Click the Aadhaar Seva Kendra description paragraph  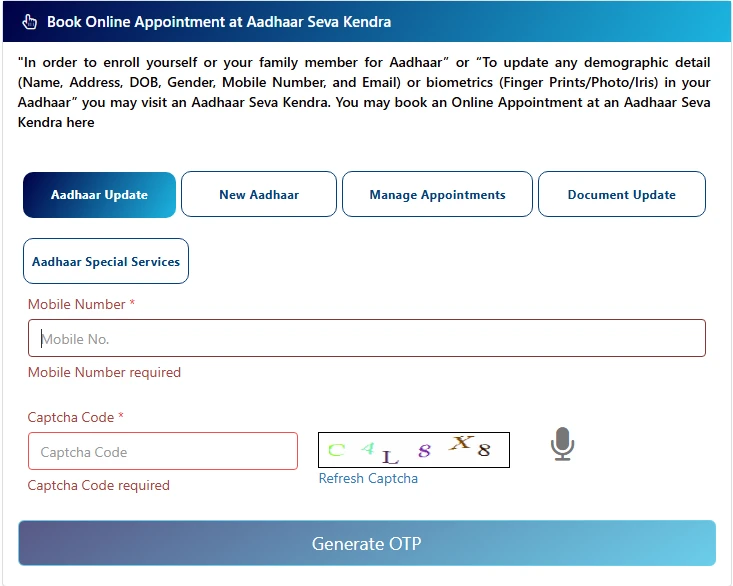[x=364, y=92]
